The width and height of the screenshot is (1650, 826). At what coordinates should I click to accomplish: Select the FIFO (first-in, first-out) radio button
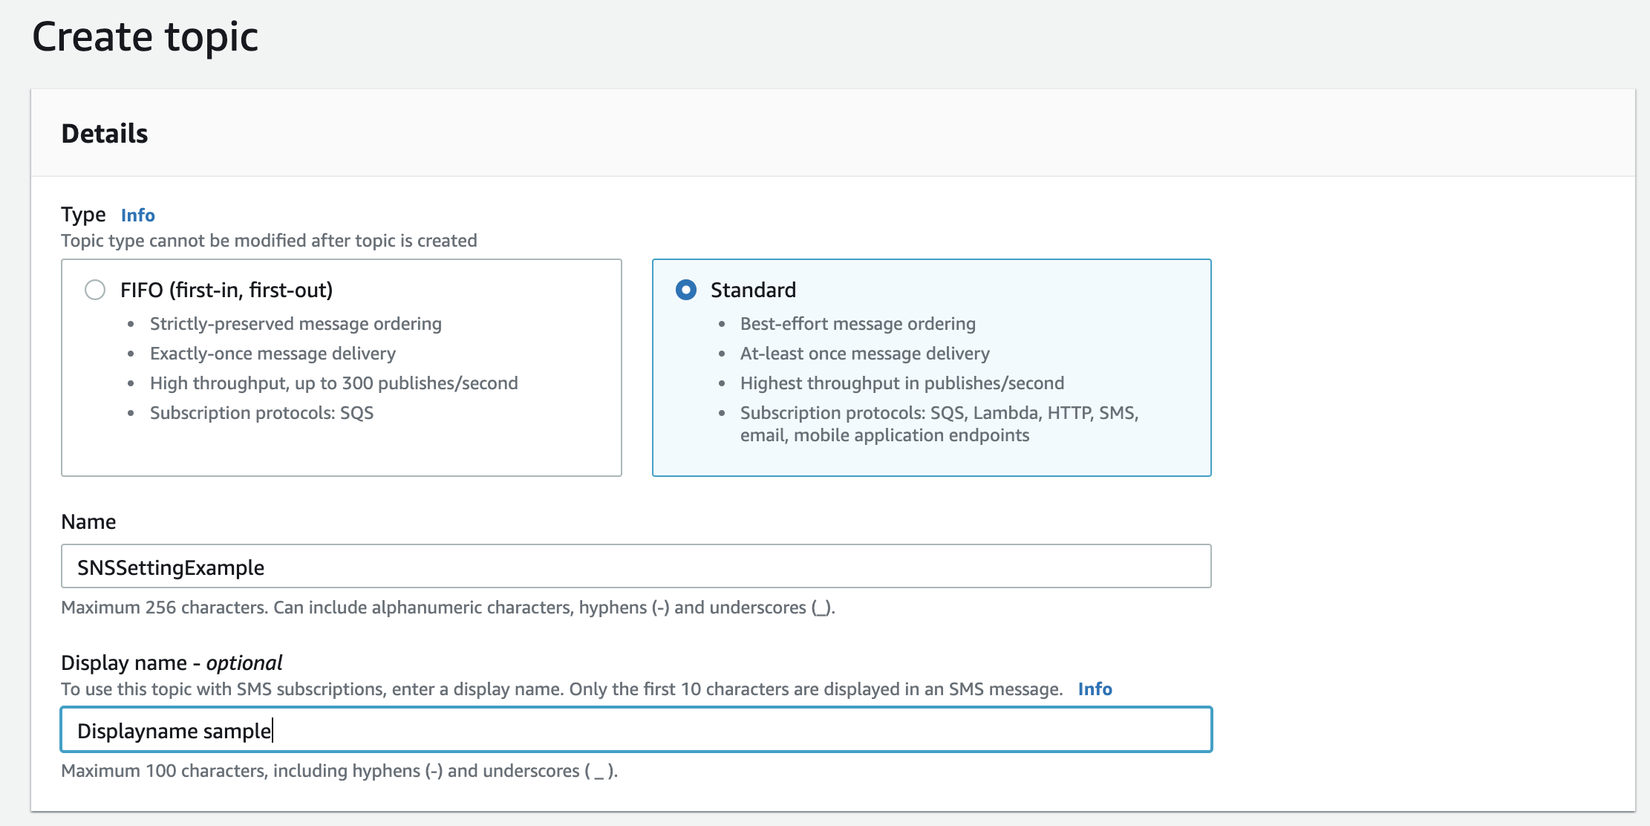coord(95,290)
